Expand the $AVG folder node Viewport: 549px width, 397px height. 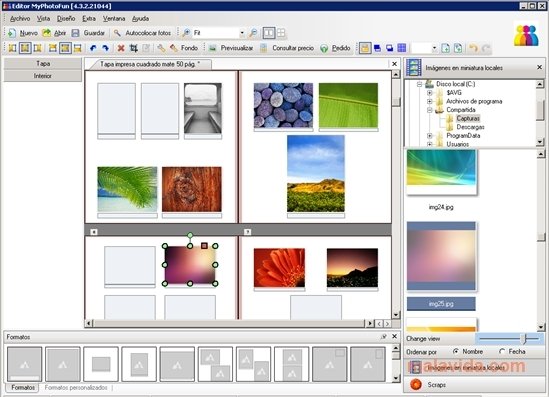(x=430, y=93)
